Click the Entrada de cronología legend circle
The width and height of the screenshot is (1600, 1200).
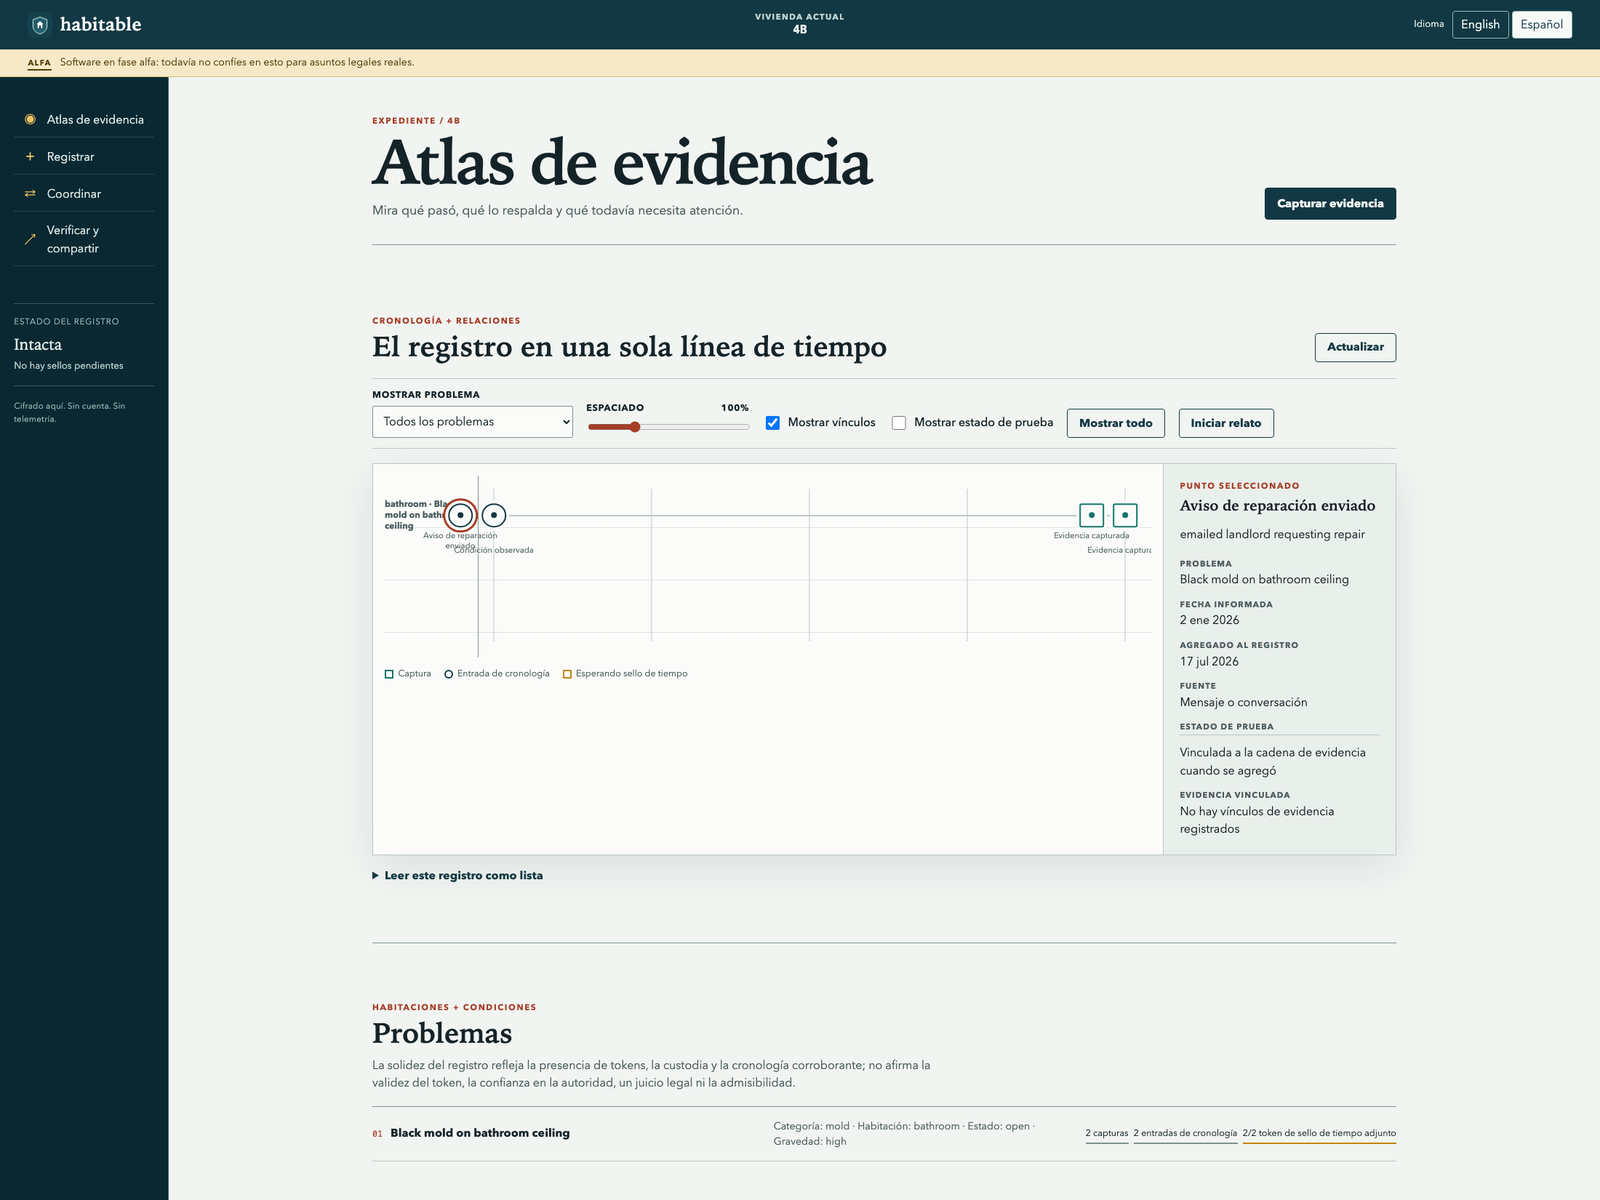click(449, 674)
